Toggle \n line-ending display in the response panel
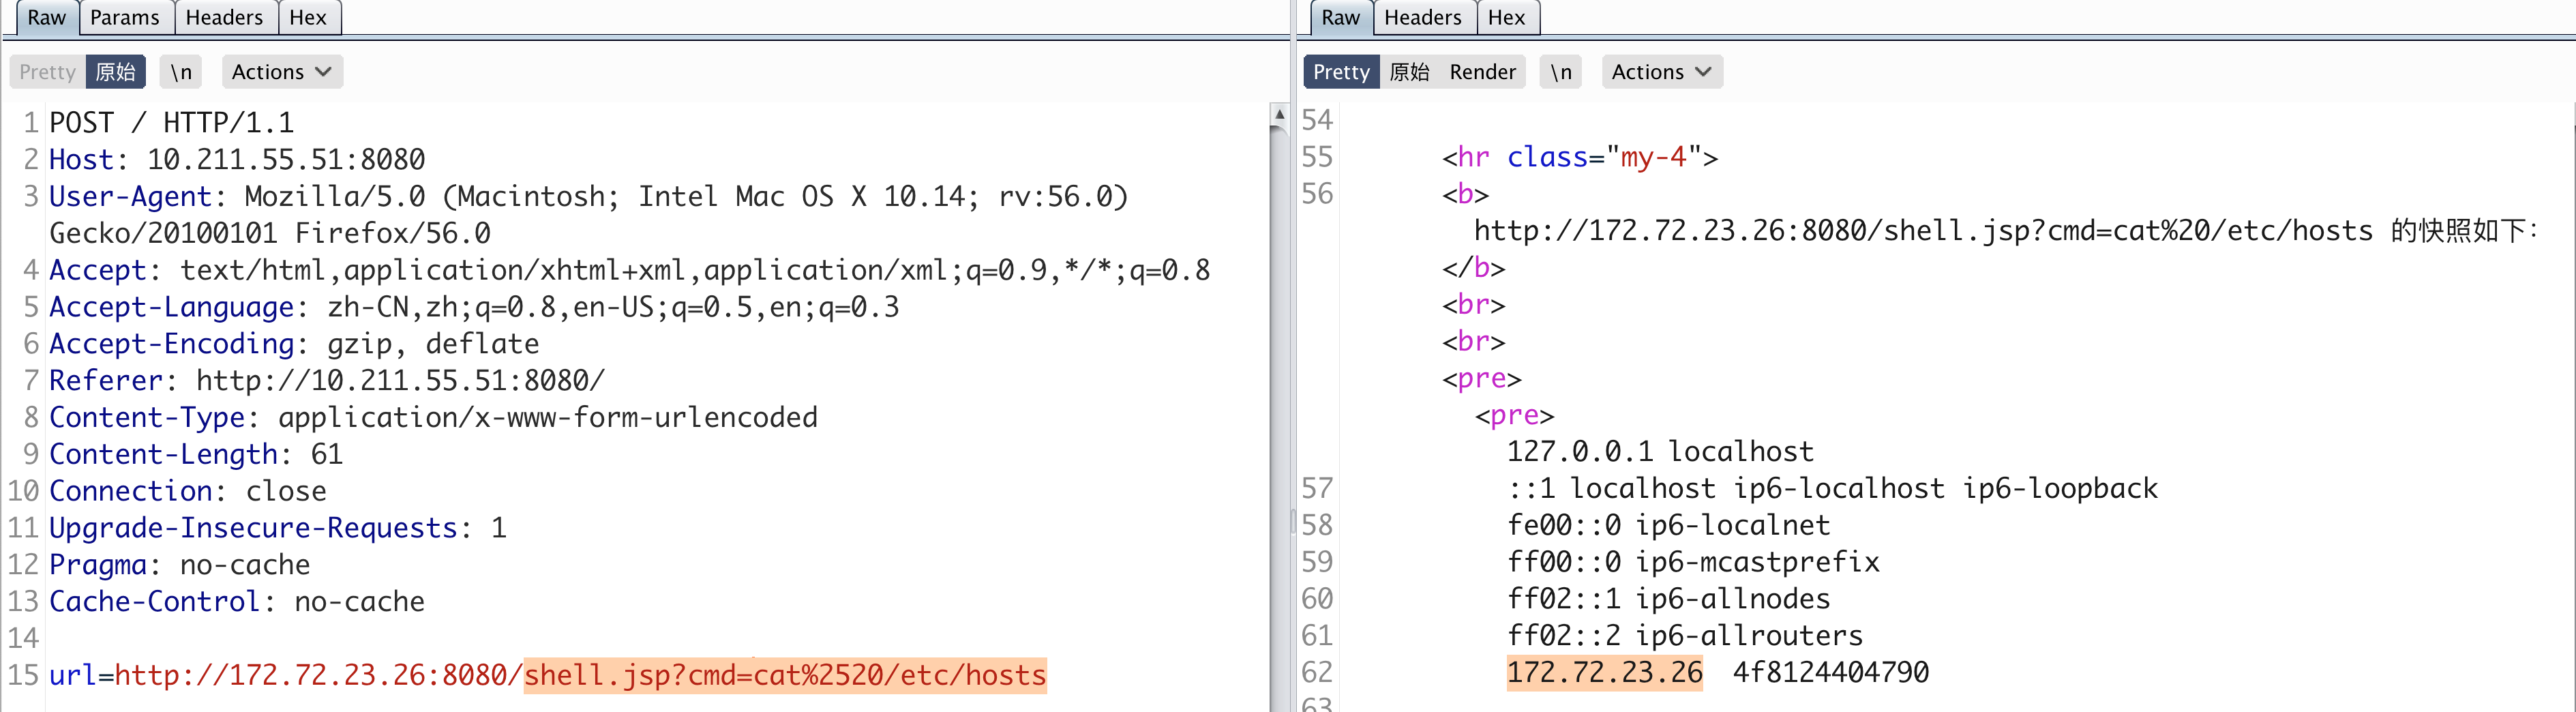This screenshot has width=2576, height=712. [1560, 71]
